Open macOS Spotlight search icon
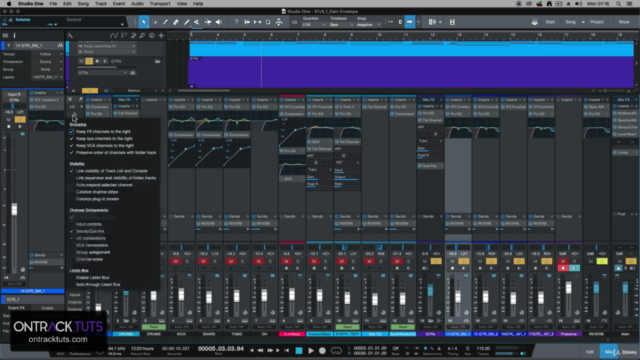 (x=619, y=4)
